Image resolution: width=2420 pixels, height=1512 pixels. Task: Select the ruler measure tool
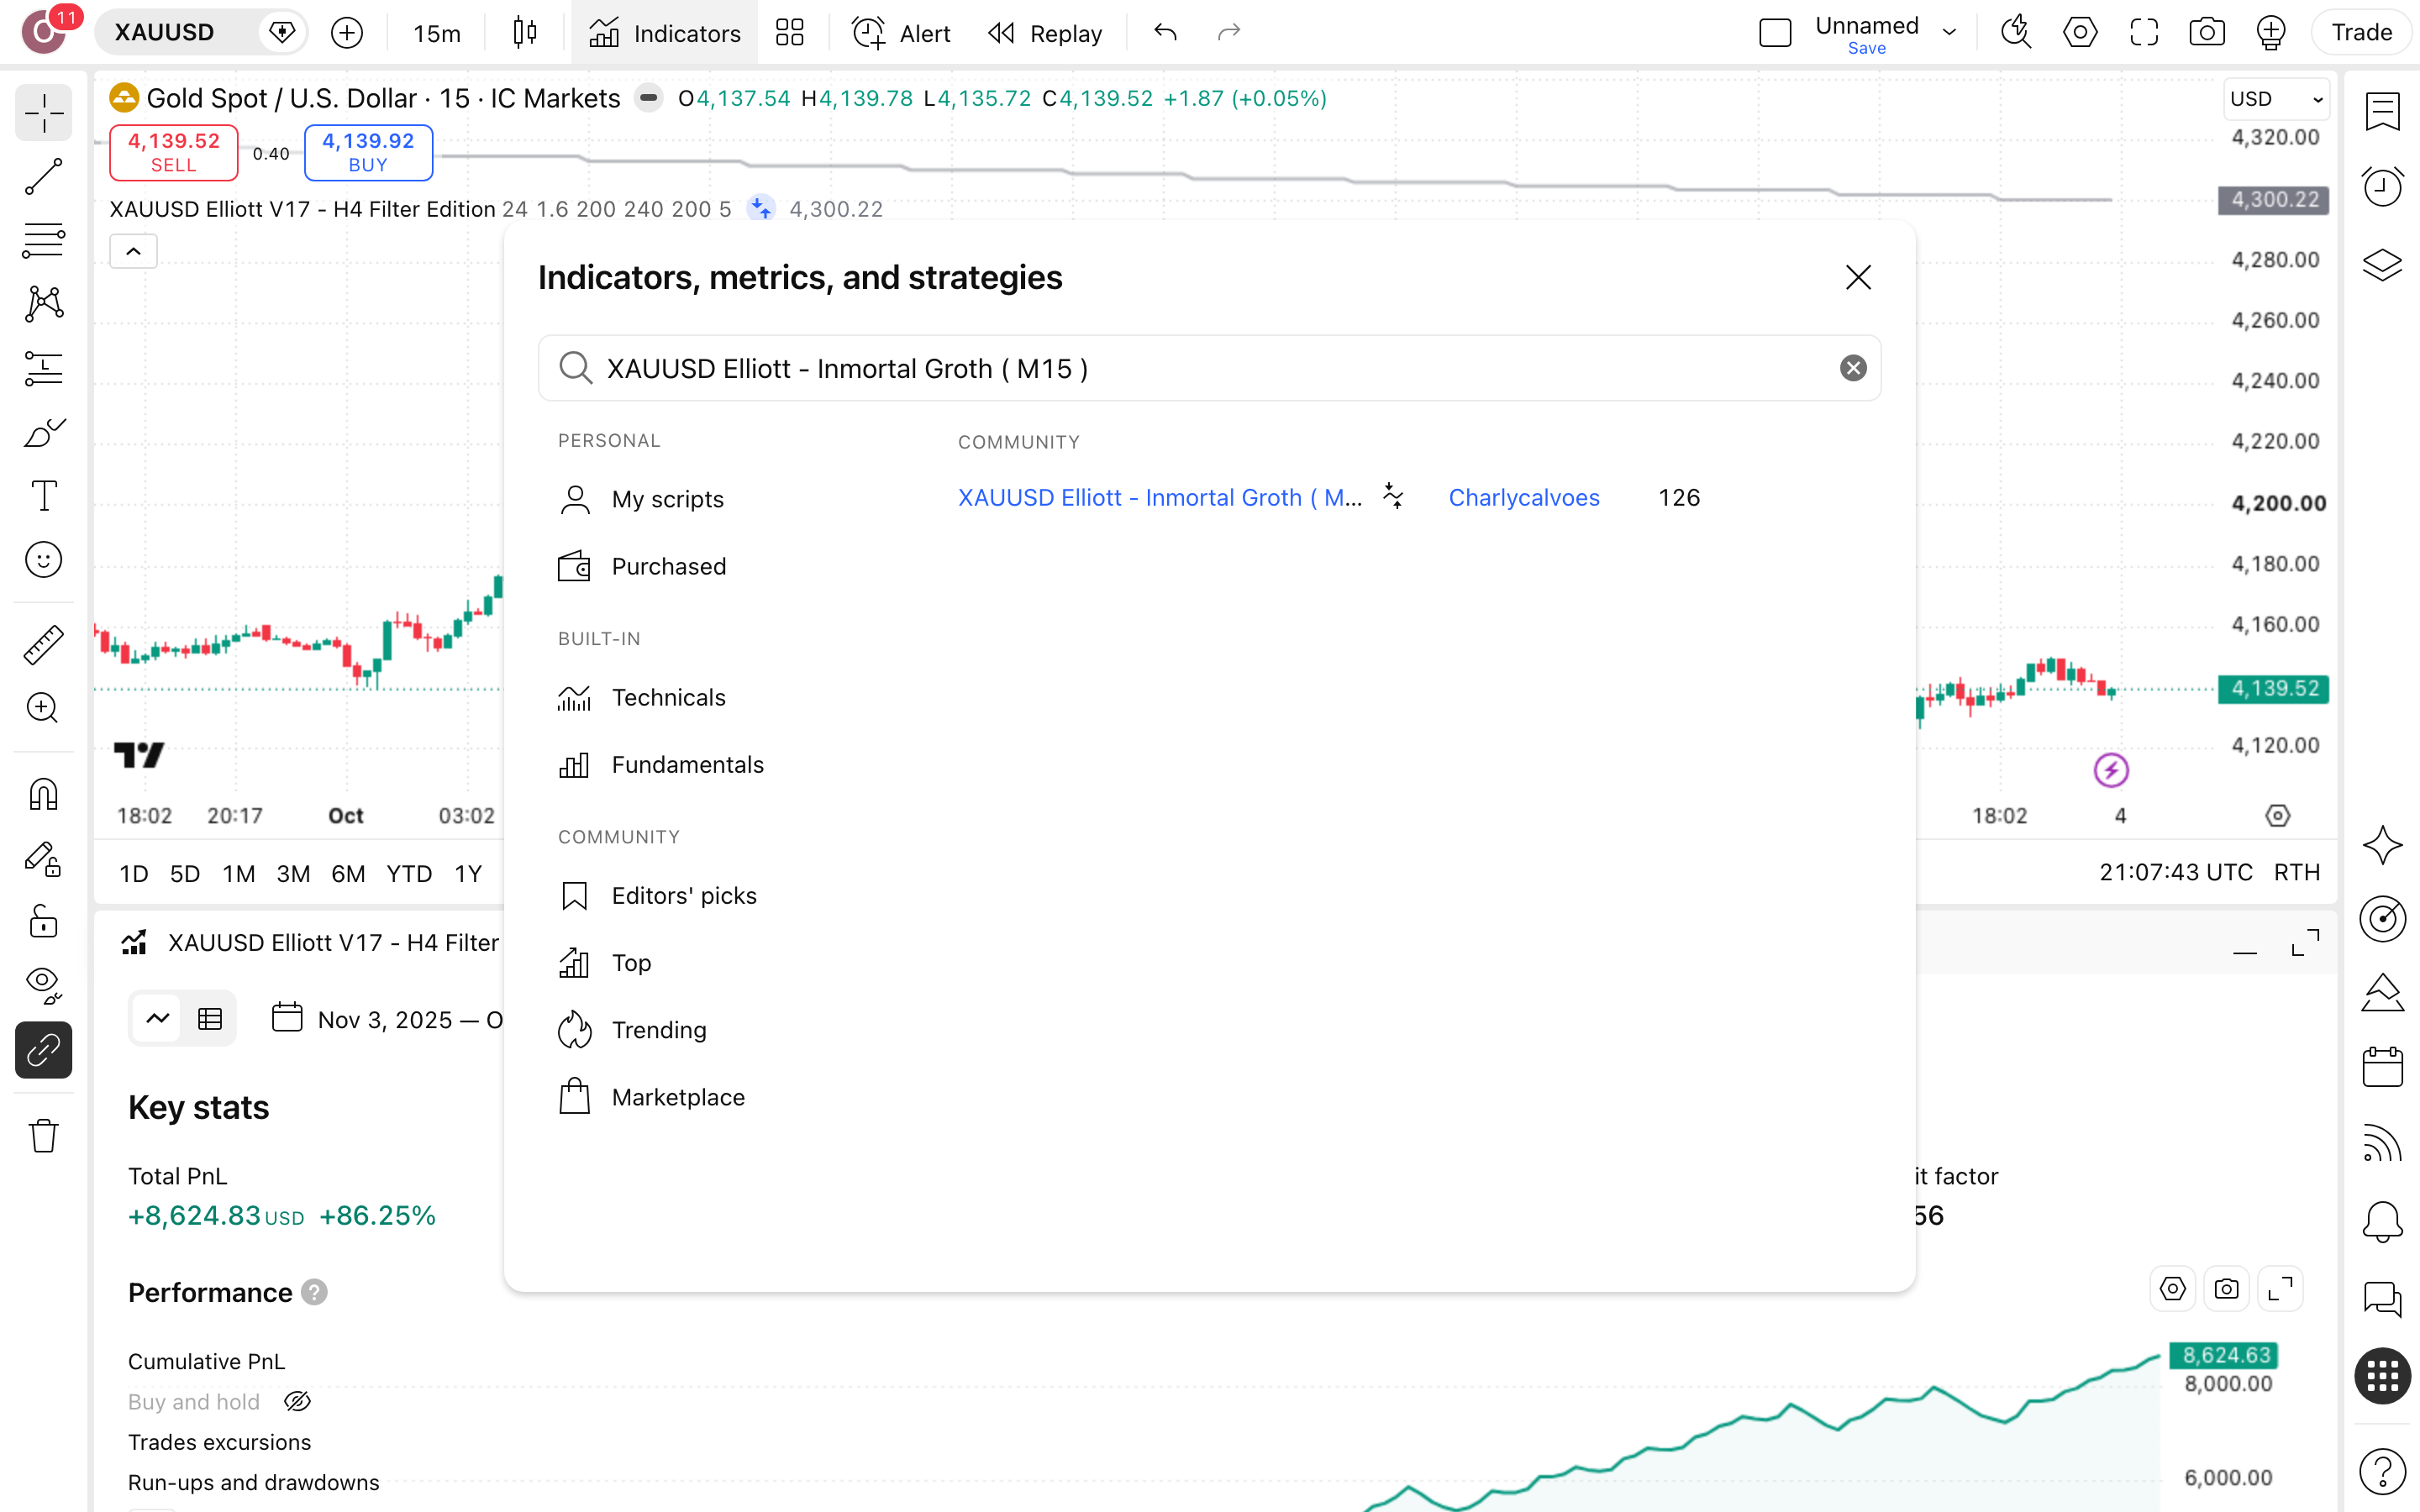pos(43,645)
